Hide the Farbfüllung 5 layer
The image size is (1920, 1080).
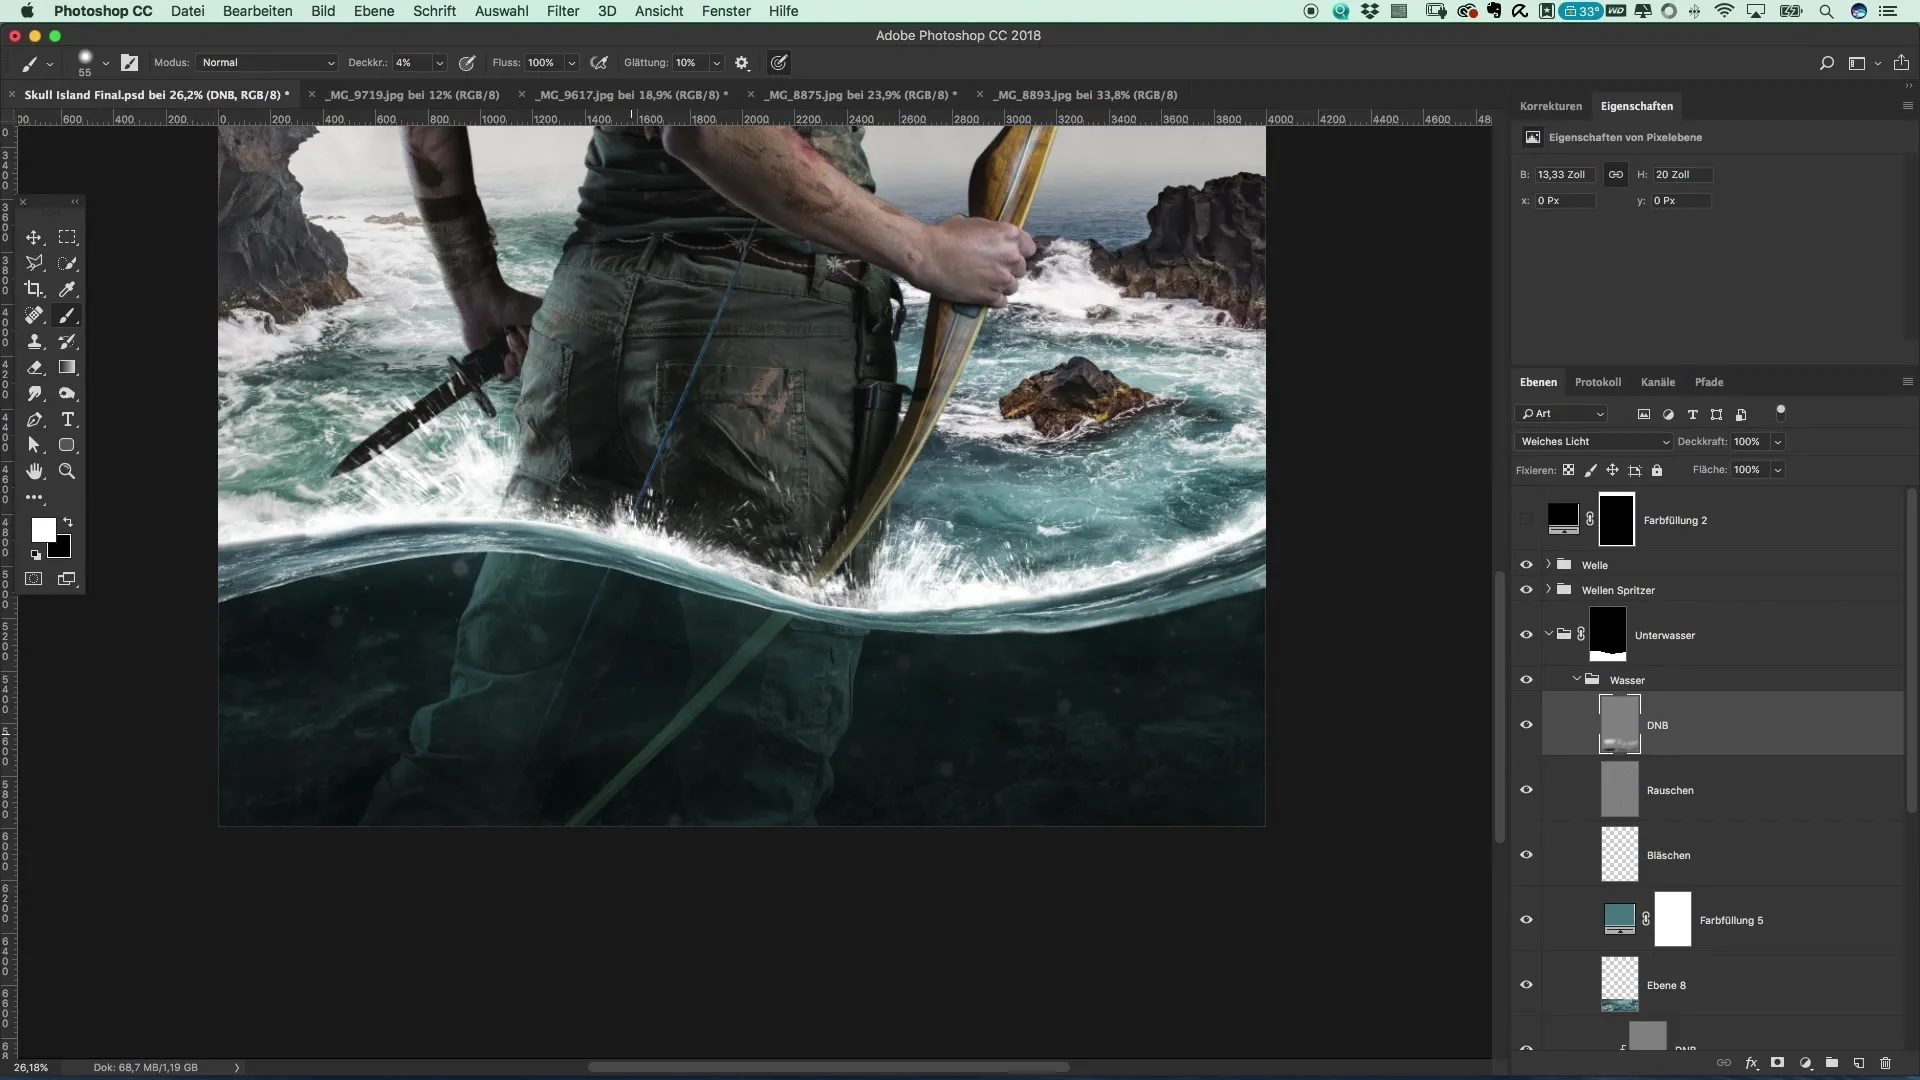tap(1526, 920)
